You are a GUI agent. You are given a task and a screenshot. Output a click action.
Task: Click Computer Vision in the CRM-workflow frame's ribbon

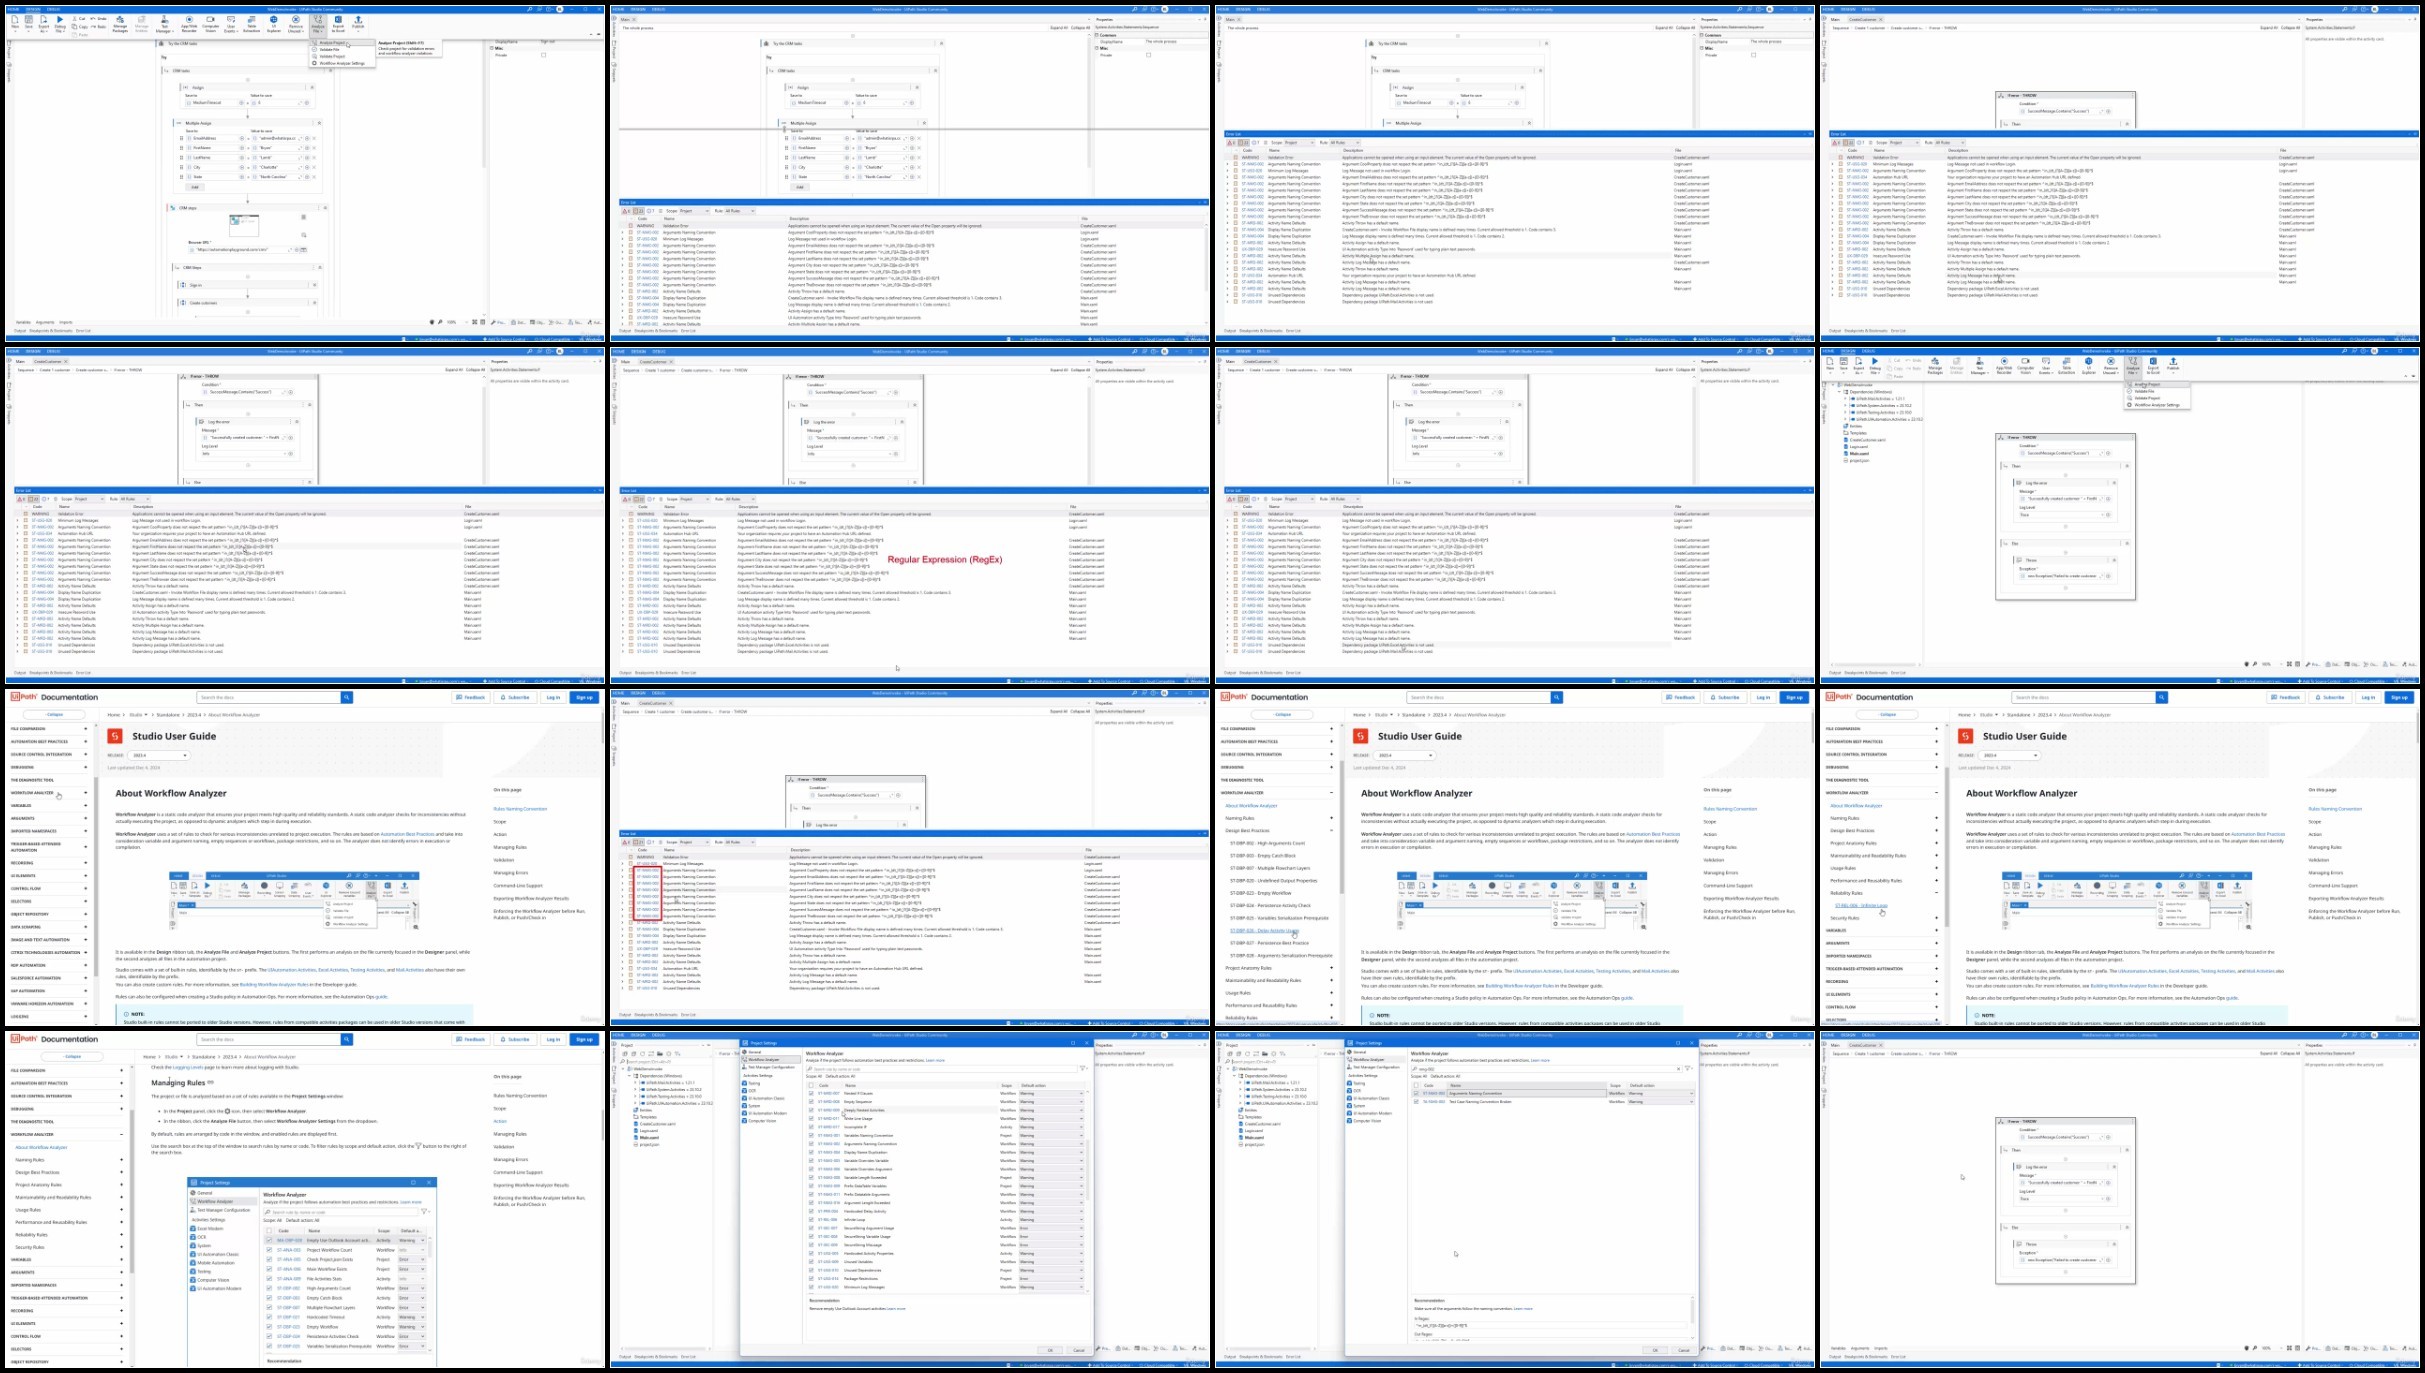(210, 24)
